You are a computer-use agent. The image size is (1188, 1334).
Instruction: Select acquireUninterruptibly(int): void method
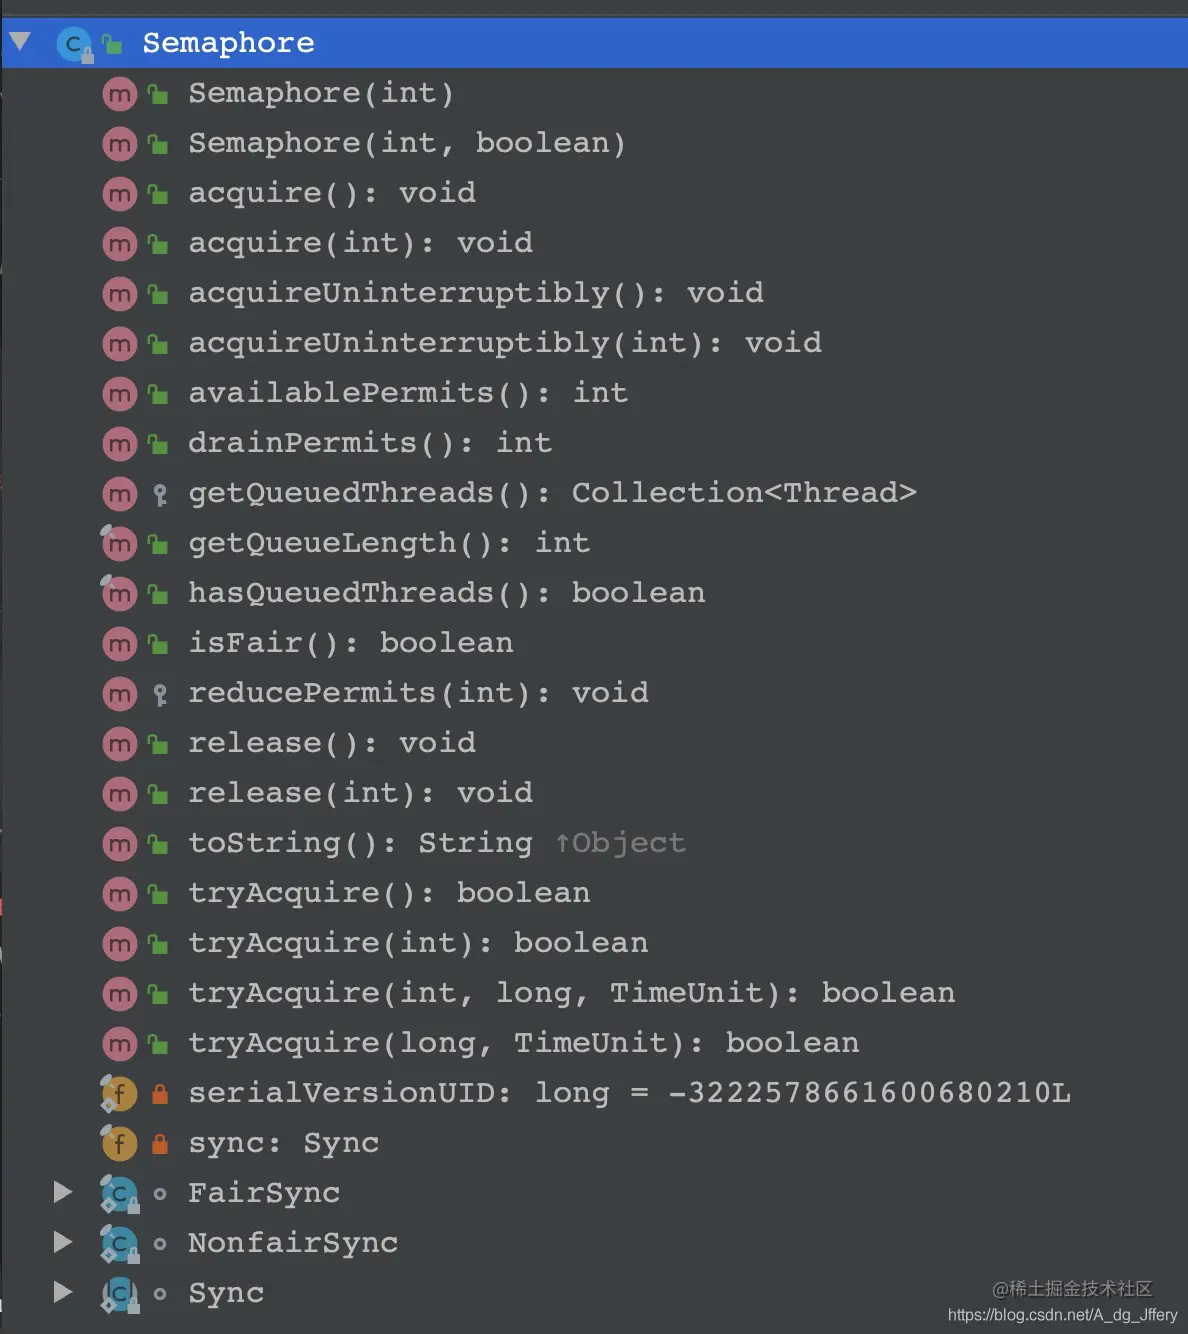[x=594, y=343]
